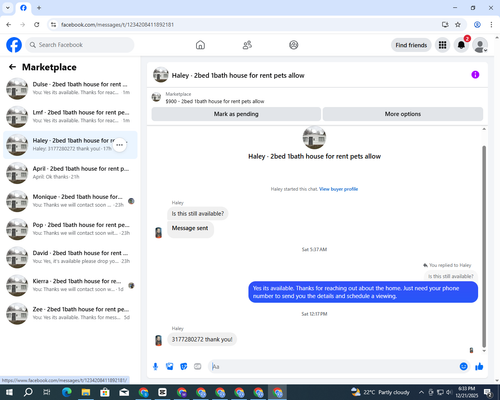Viewport: 500px width, 400px height.
Task: Click the chat vertical scrollbar
Action: [484, 247]
